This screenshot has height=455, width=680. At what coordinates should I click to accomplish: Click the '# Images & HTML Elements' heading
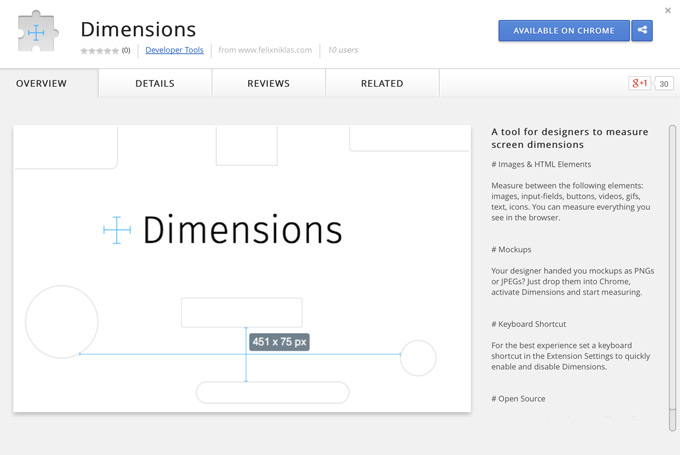click(x=541, y=164)
